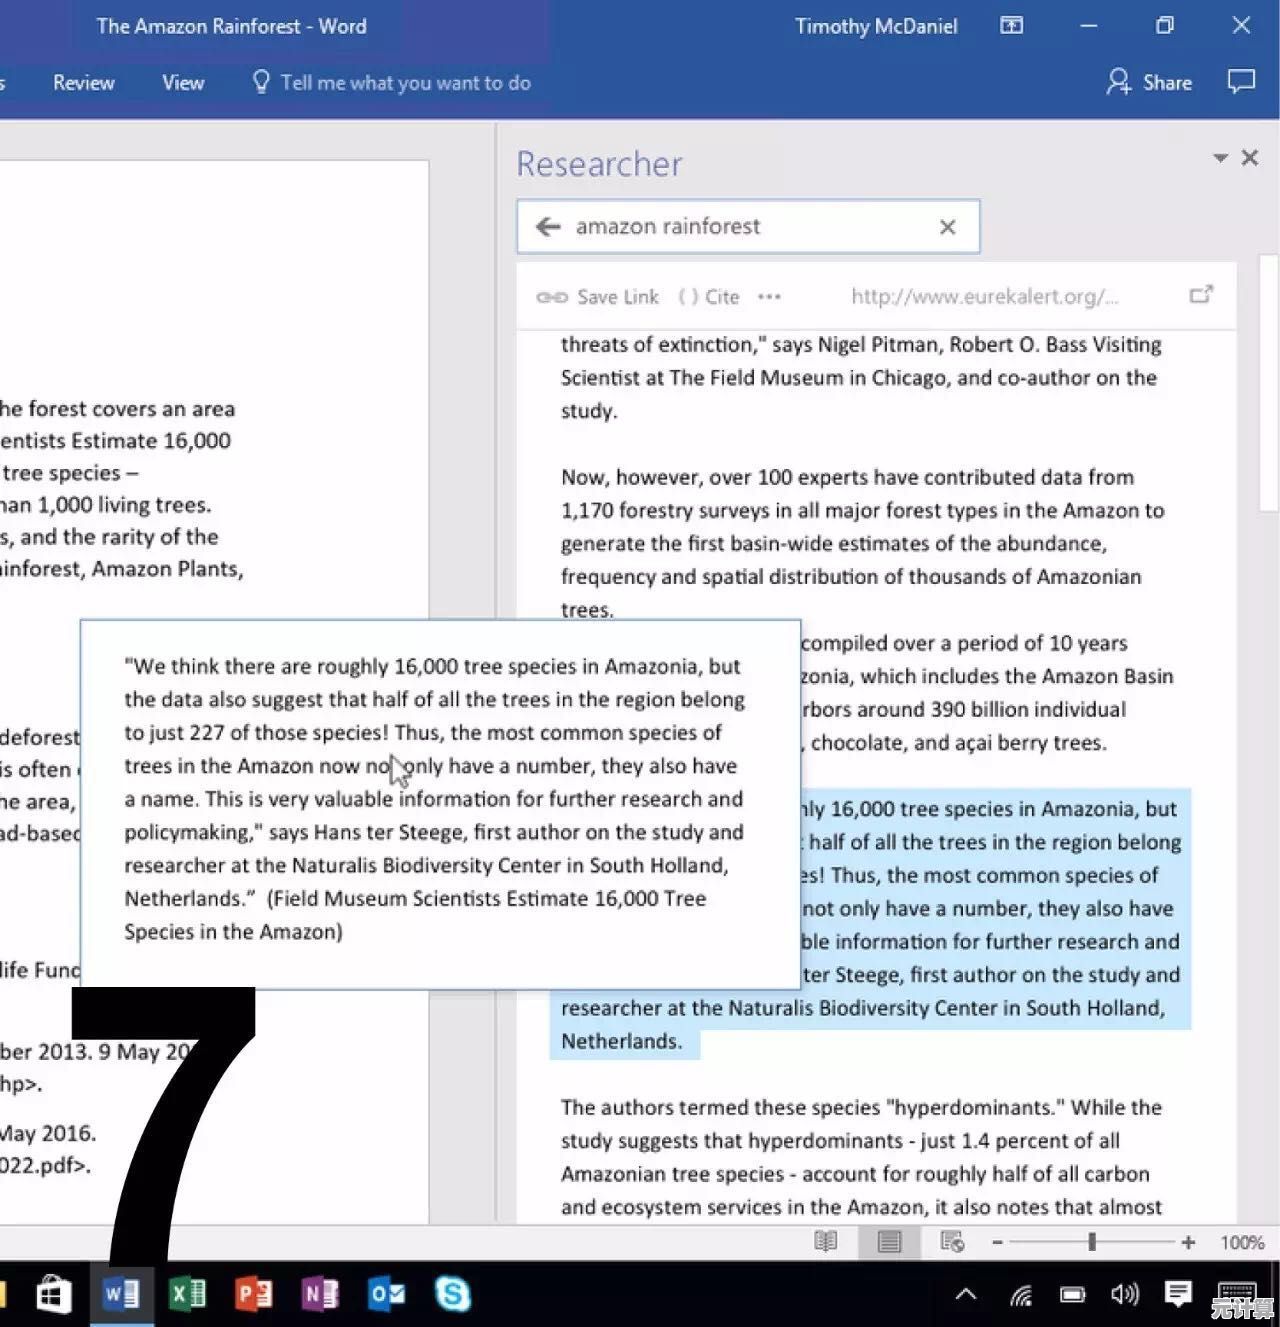
Task: Open source article in browser icon
Action: [1201, 295]
